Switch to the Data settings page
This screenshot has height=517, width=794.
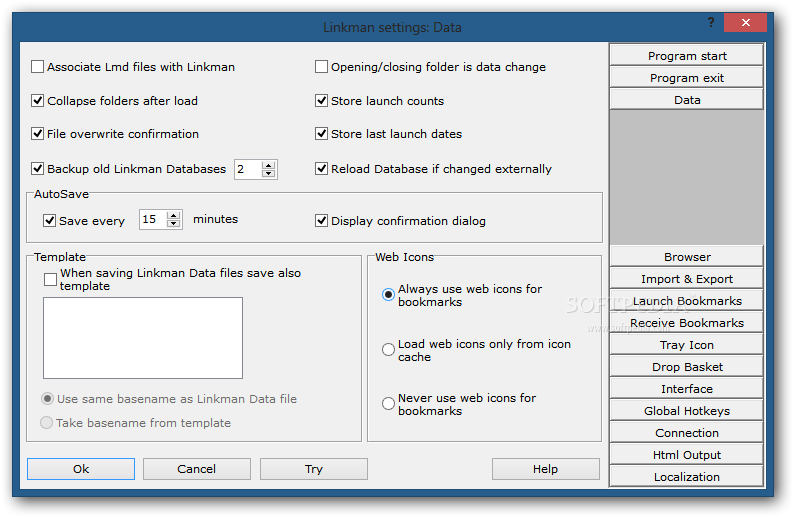click(x=687, y=100)
